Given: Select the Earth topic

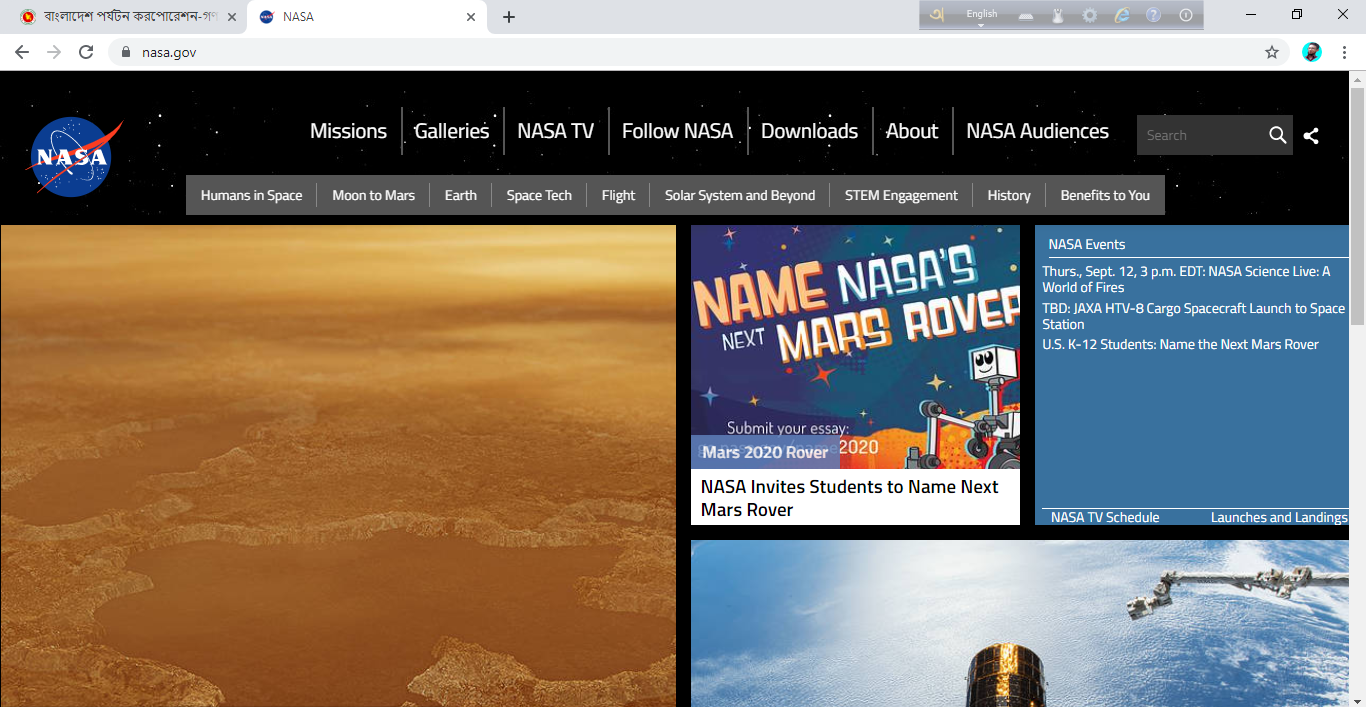Looking at the screenshot, I should pyautogui.click(x=460, y=195).
